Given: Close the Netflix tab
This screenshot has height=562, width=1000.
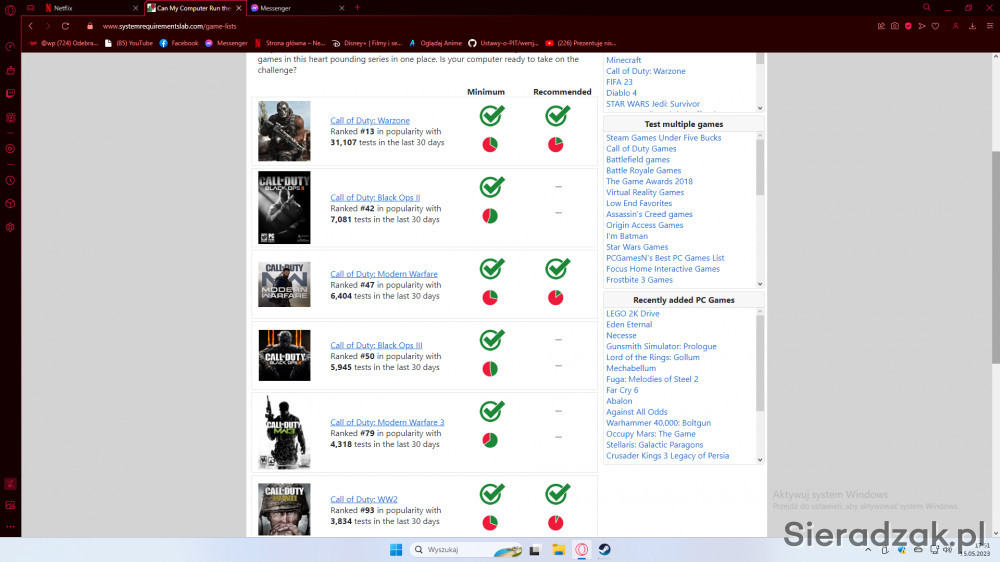Looking at the screenshot, I should pyautogui.click(x=135, y=8).
